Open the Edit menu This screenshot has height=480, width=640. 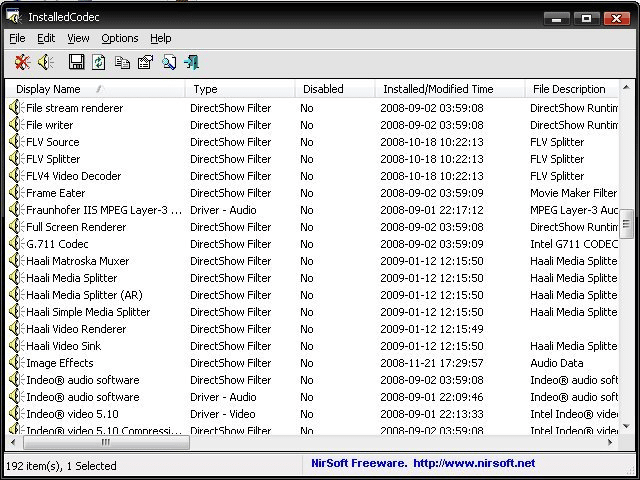[x=46, y=38]
